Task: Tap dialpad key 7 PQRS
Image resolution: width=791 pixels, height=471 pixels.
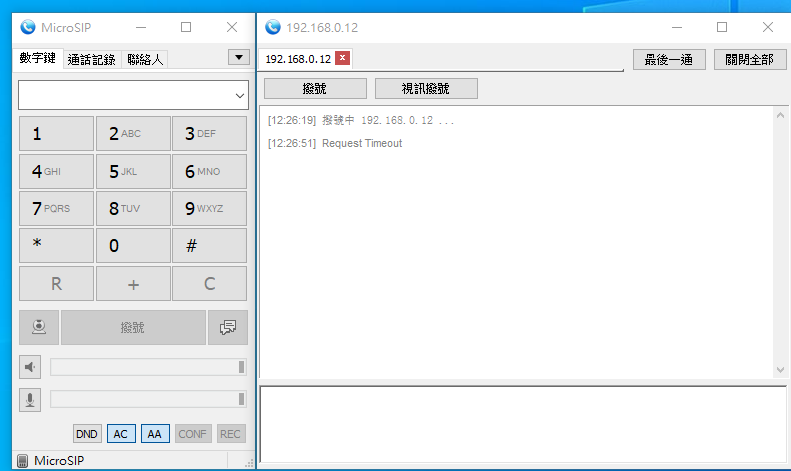Action: [56, 208]
